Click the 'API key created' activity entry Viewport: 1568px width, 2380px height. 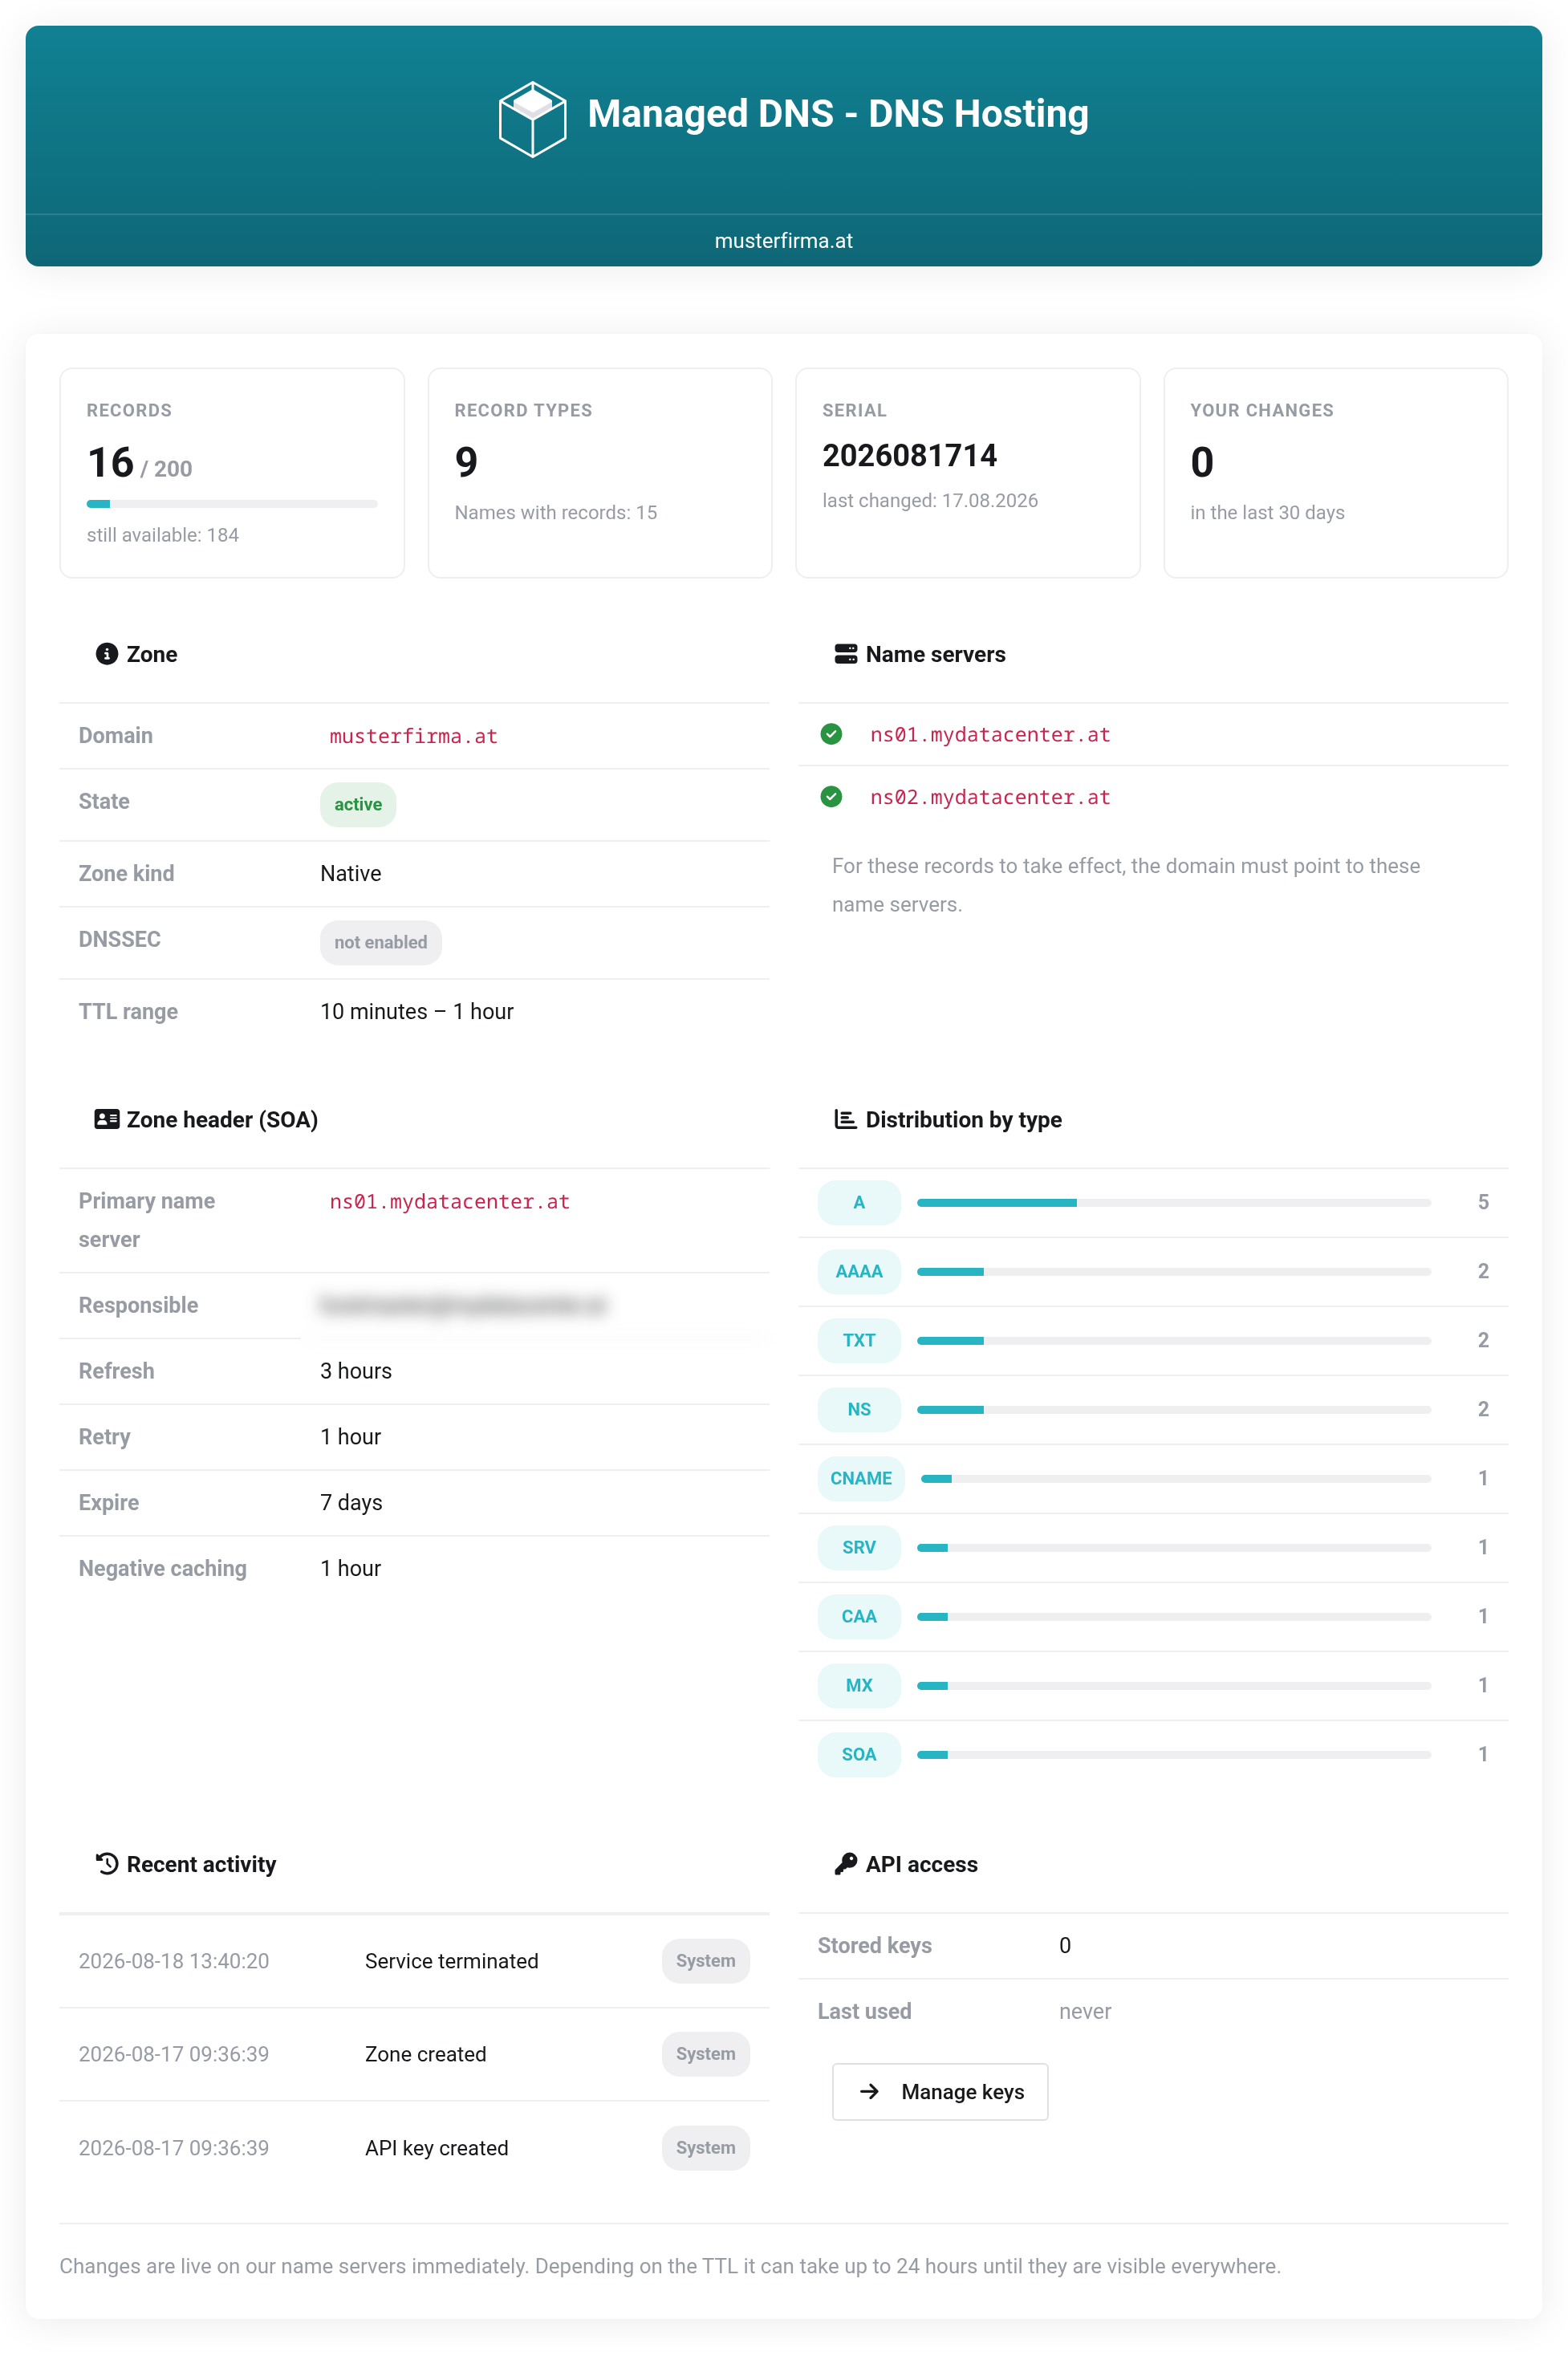tap(437, 2147)
